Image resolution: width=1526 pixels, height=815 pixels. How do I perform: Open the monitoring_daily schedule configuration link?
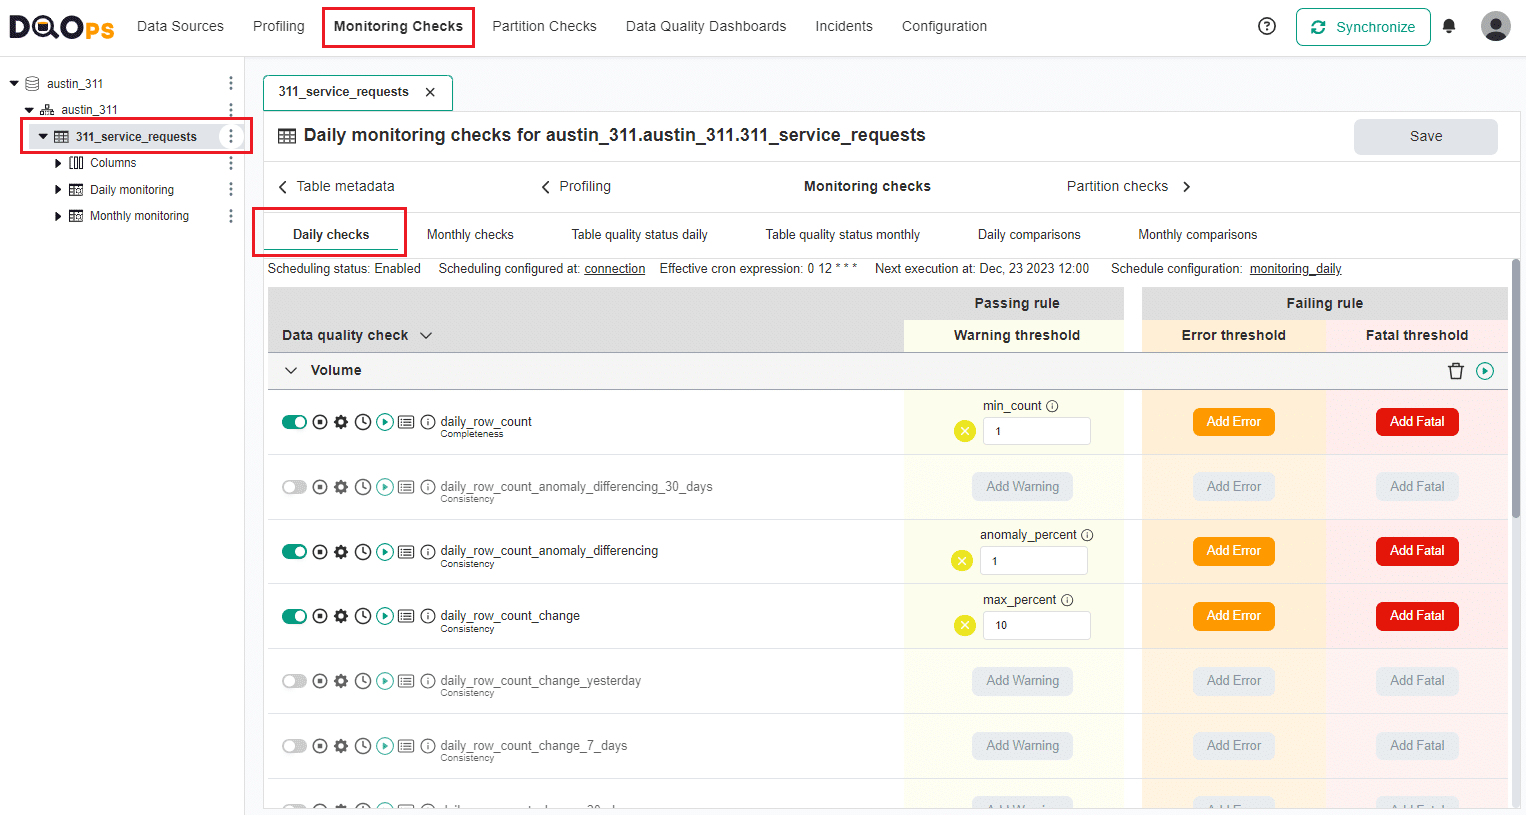coord(1295,268)
